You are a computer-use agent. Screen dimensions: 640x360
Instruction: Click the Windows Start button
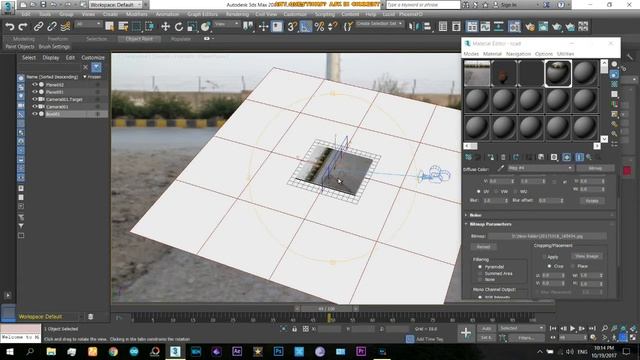coord(9,351)
